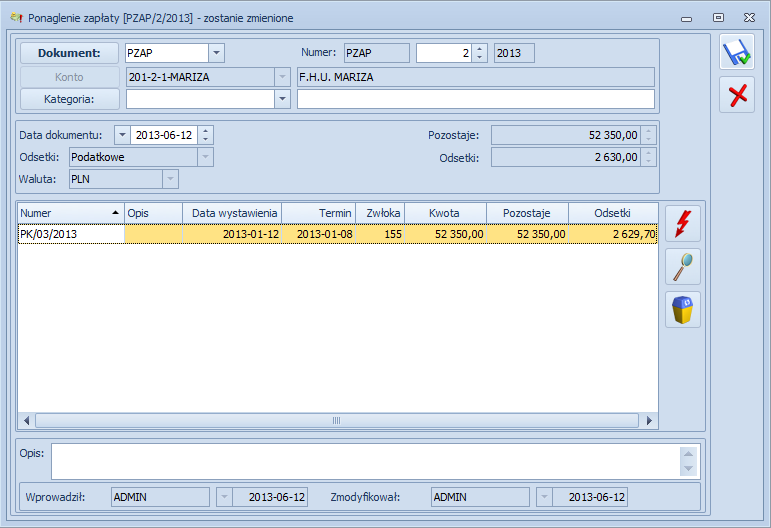The height and width of the screenshot is (528, 771).
Task: Open the Zmodyfikował date dropdown arrow
Action: pos(544,497)
